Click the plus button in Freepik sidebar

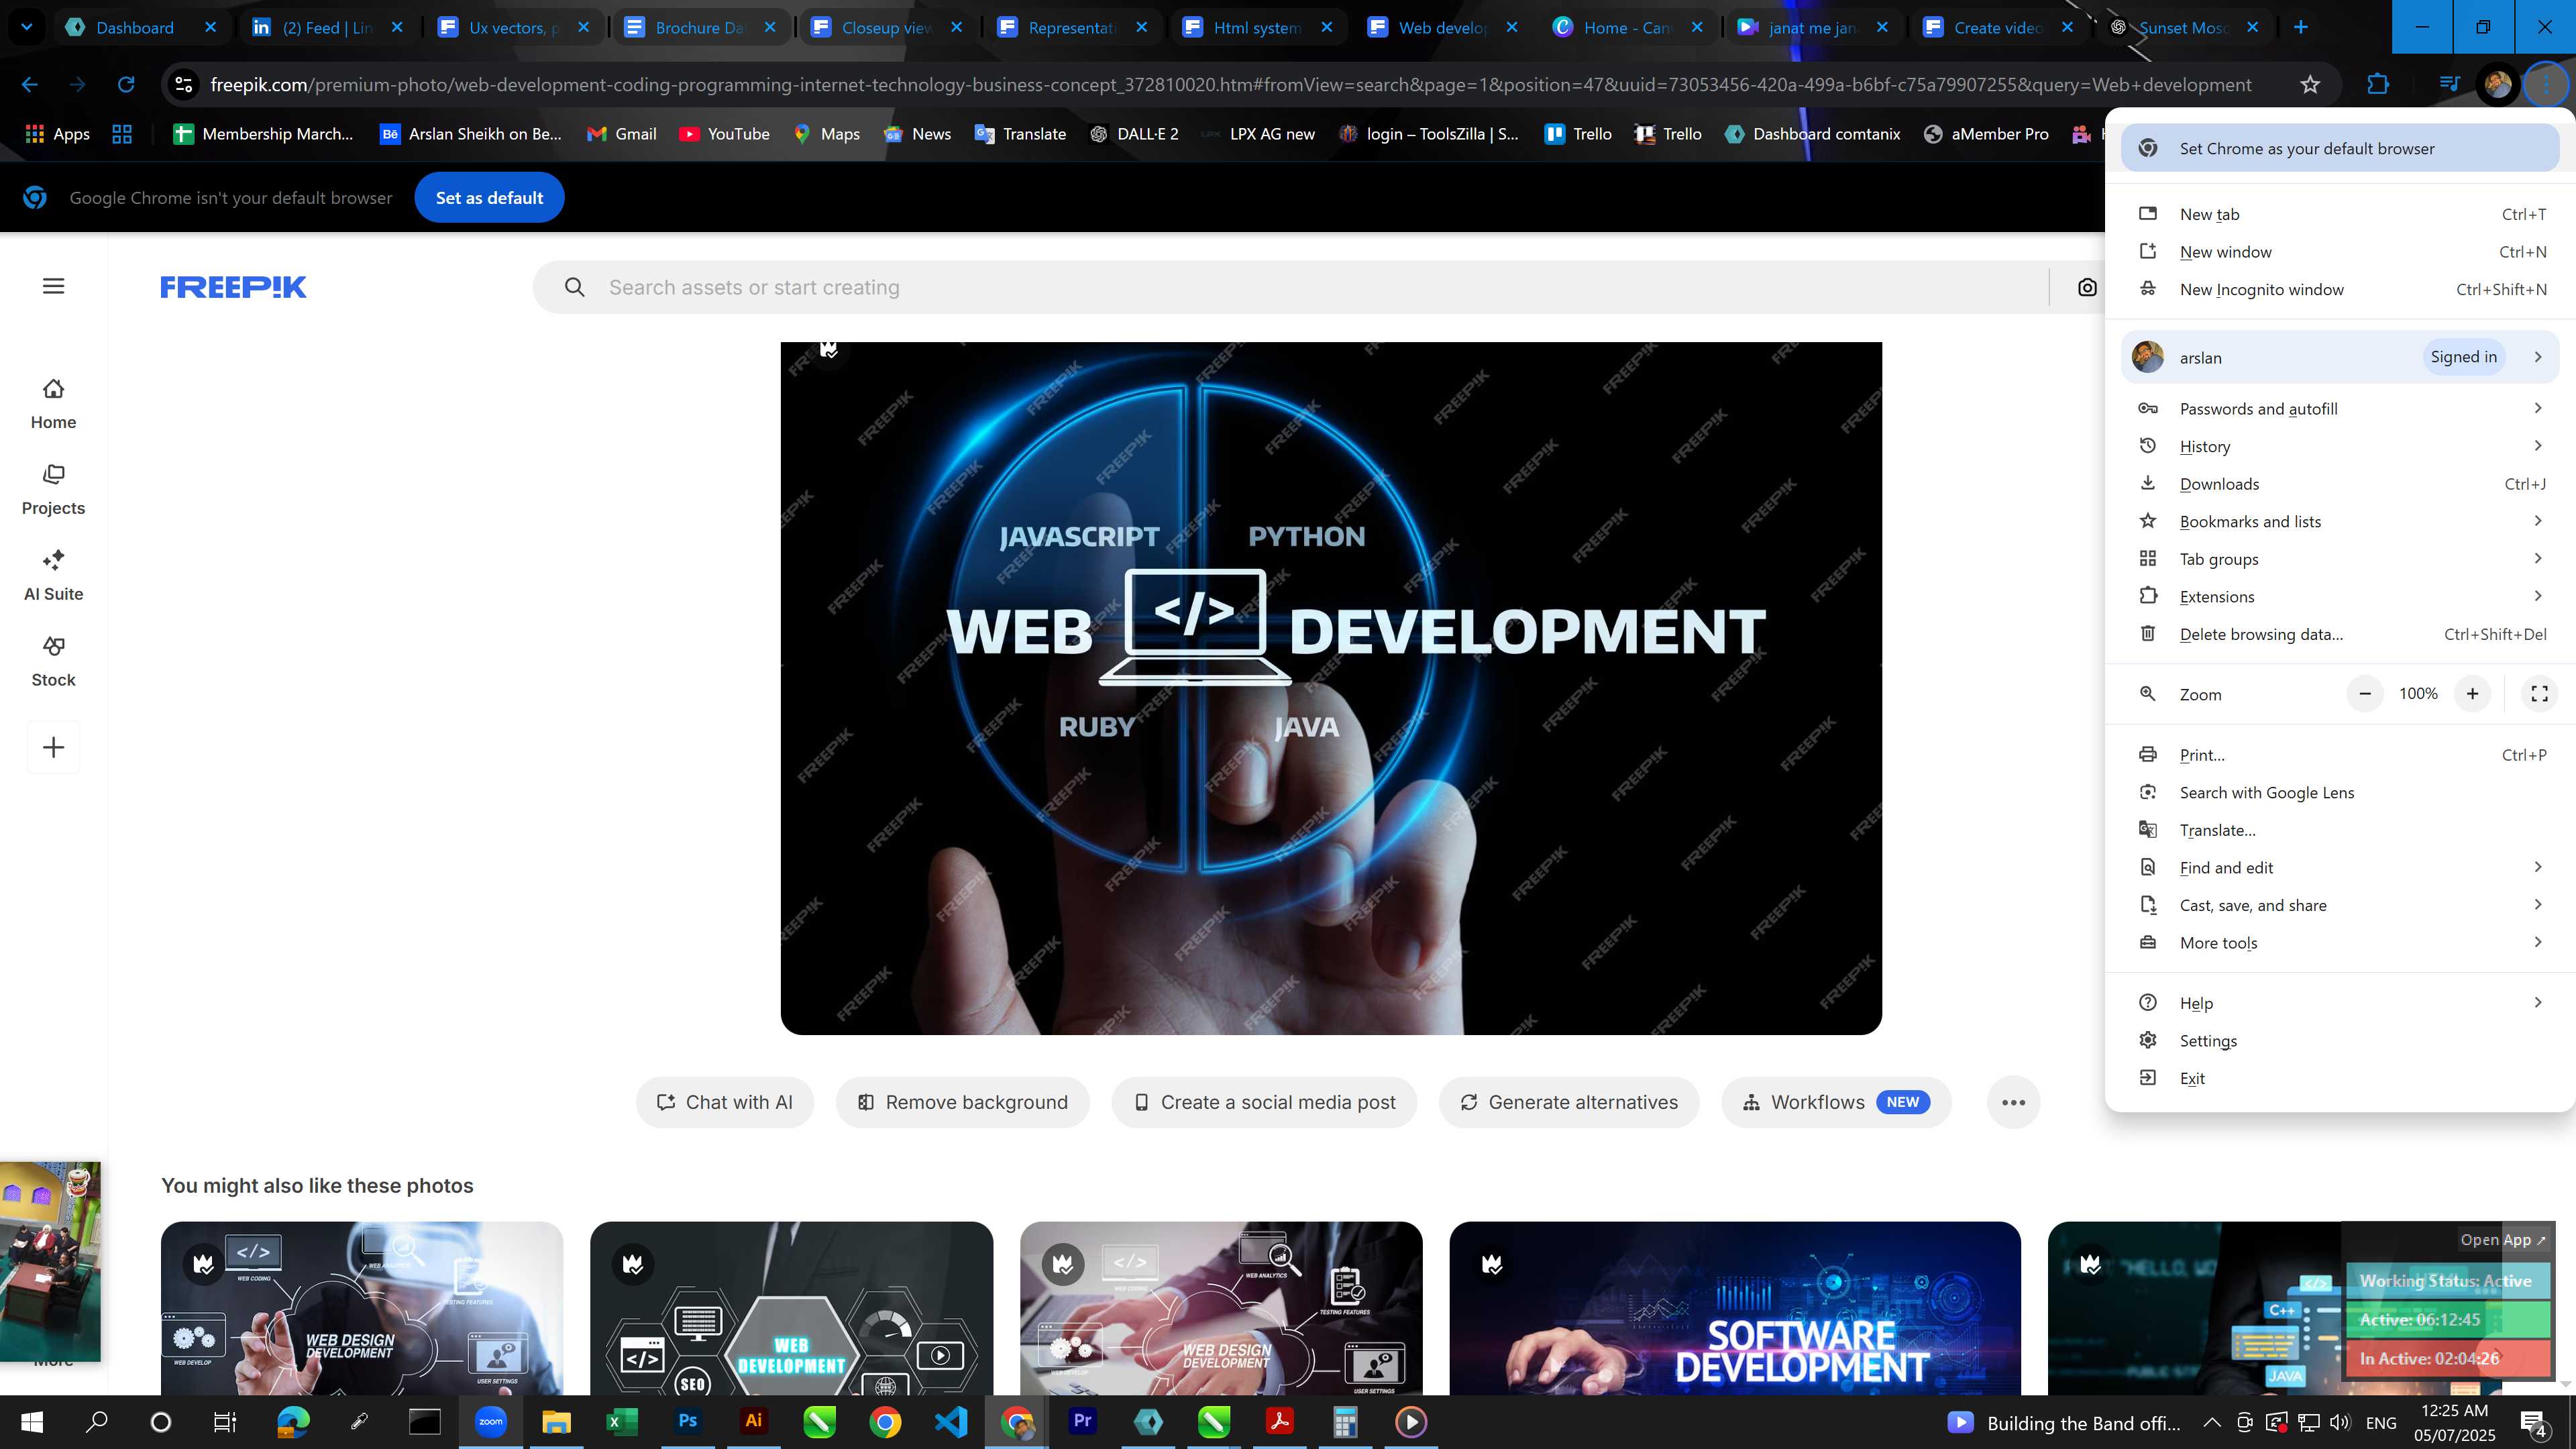point(54,747)
